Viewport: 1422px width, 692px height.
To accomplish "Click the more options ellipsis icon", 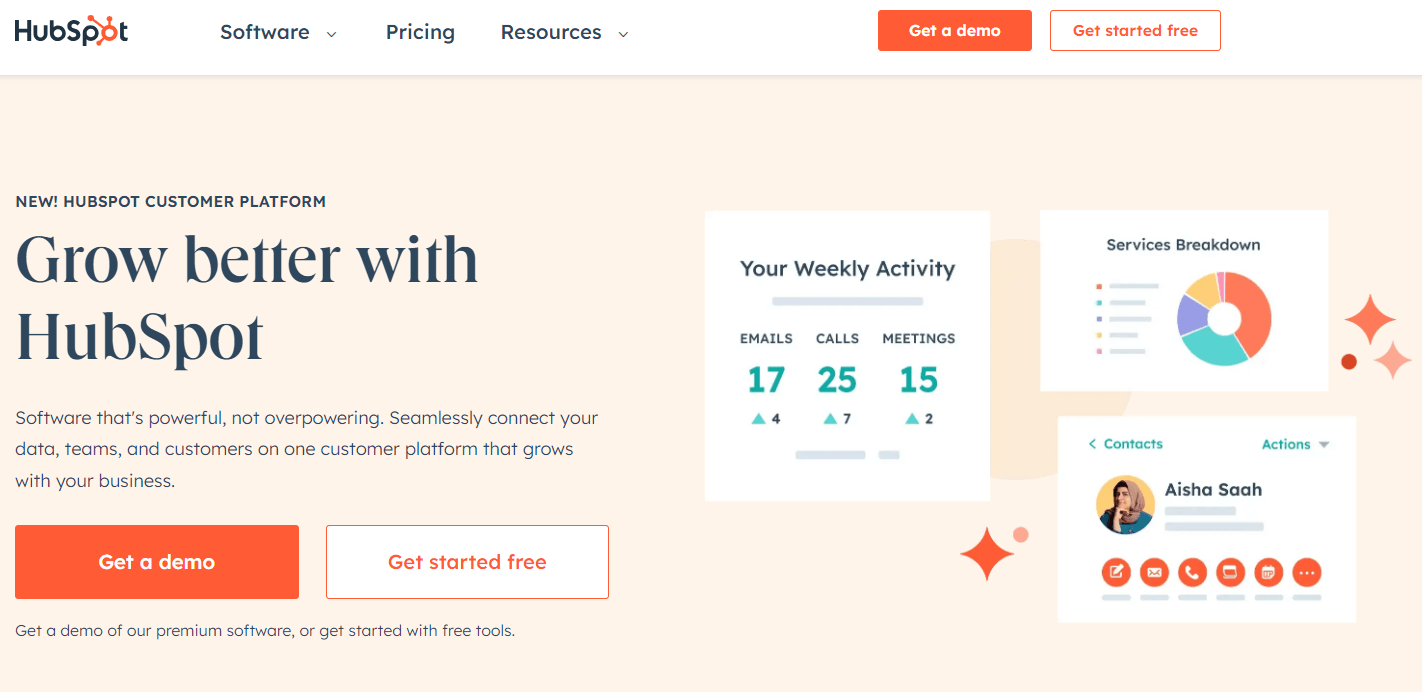I will pyautogui.click(x=1306, y=572).
